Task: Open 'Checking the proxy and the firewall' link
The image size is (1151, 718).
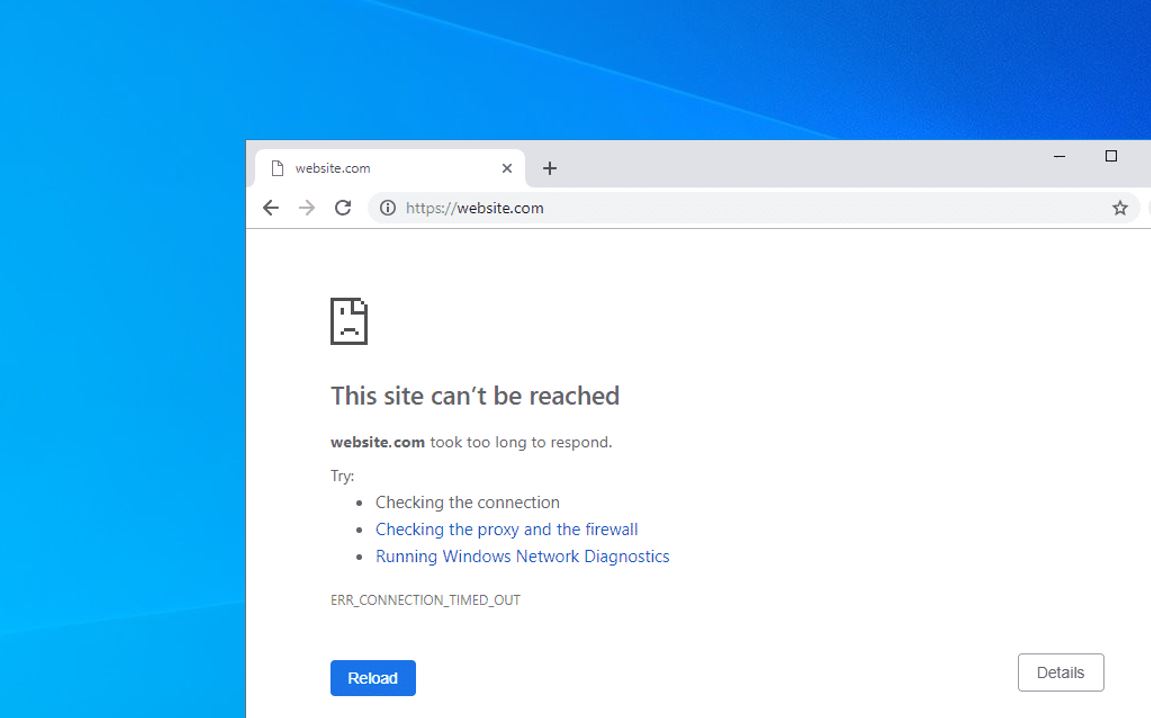Action: 506,529
